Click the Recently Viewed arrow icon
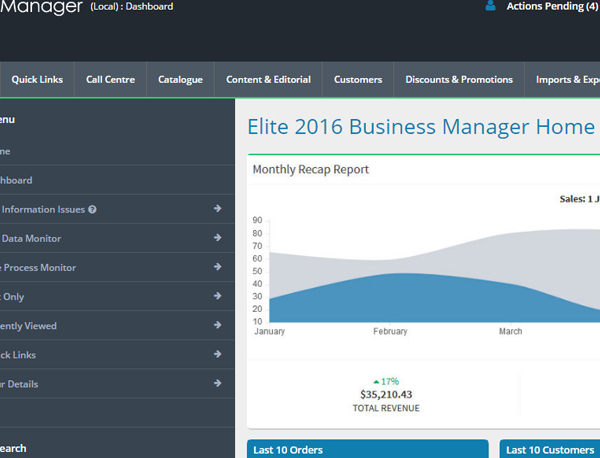The width and height of the screenshot is (600, 458). click(x=217, y=326)
